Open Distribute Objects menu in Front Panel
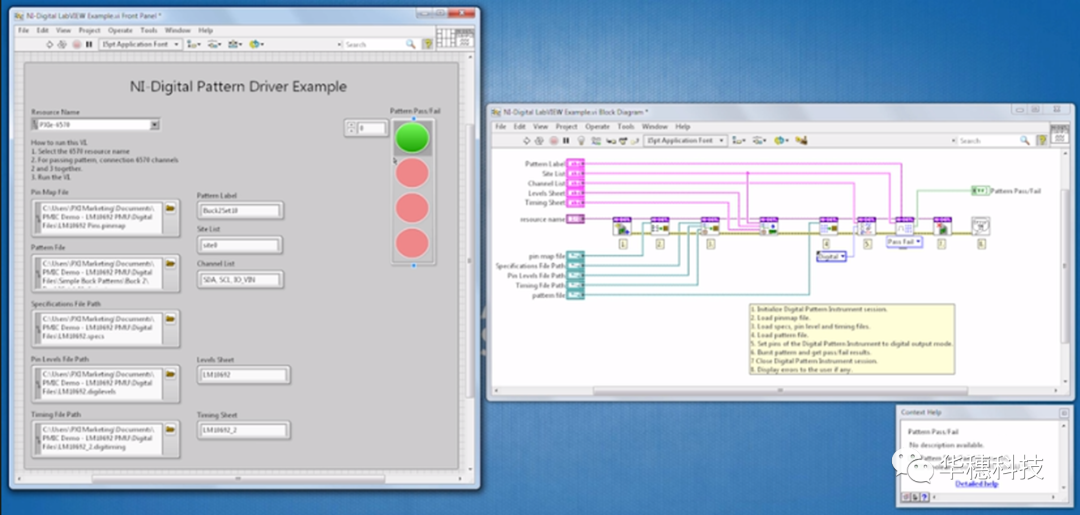1080x515 pixels. (x=214, y=44)
